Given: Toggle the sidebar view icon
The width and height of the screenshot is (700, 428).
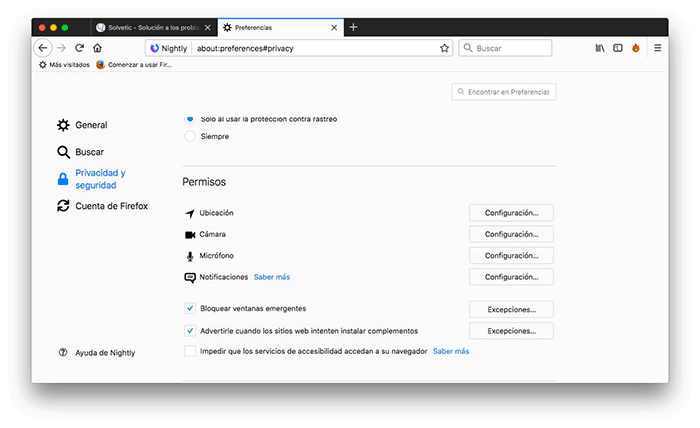Looking at the screenshot, I should 617,48.
